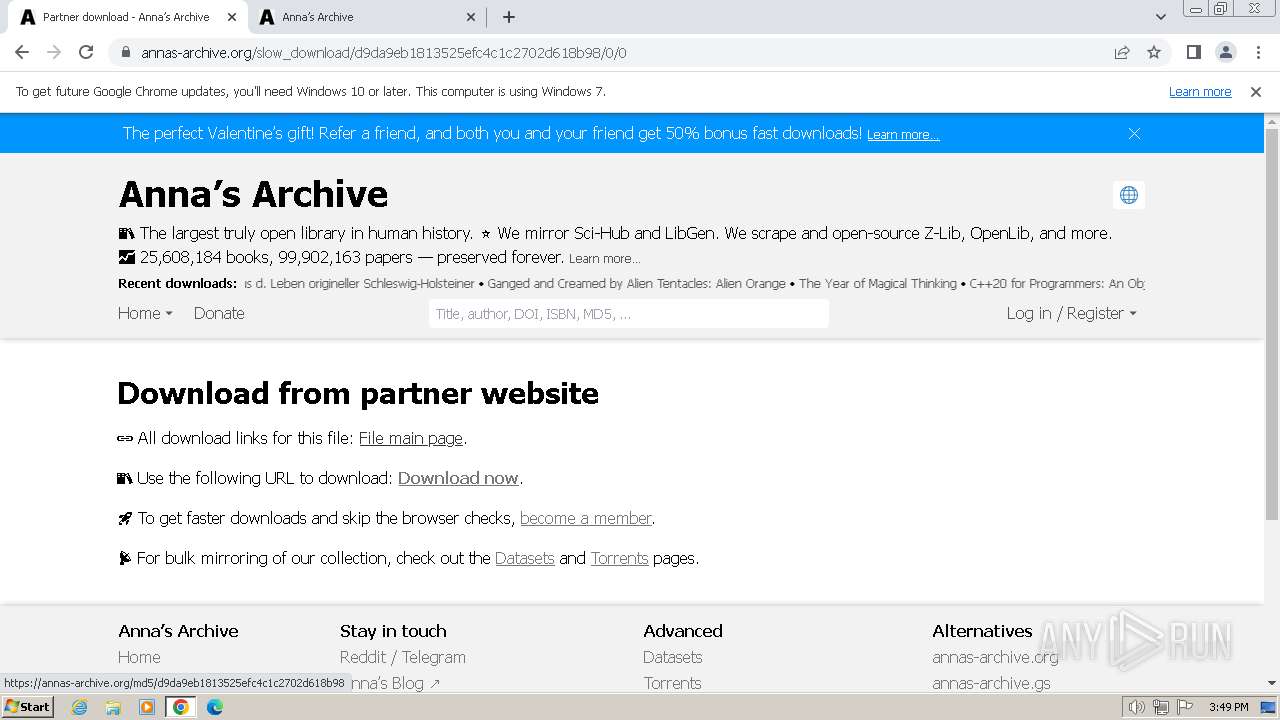Click the Chrome taskbar icon

pos(181,707)
